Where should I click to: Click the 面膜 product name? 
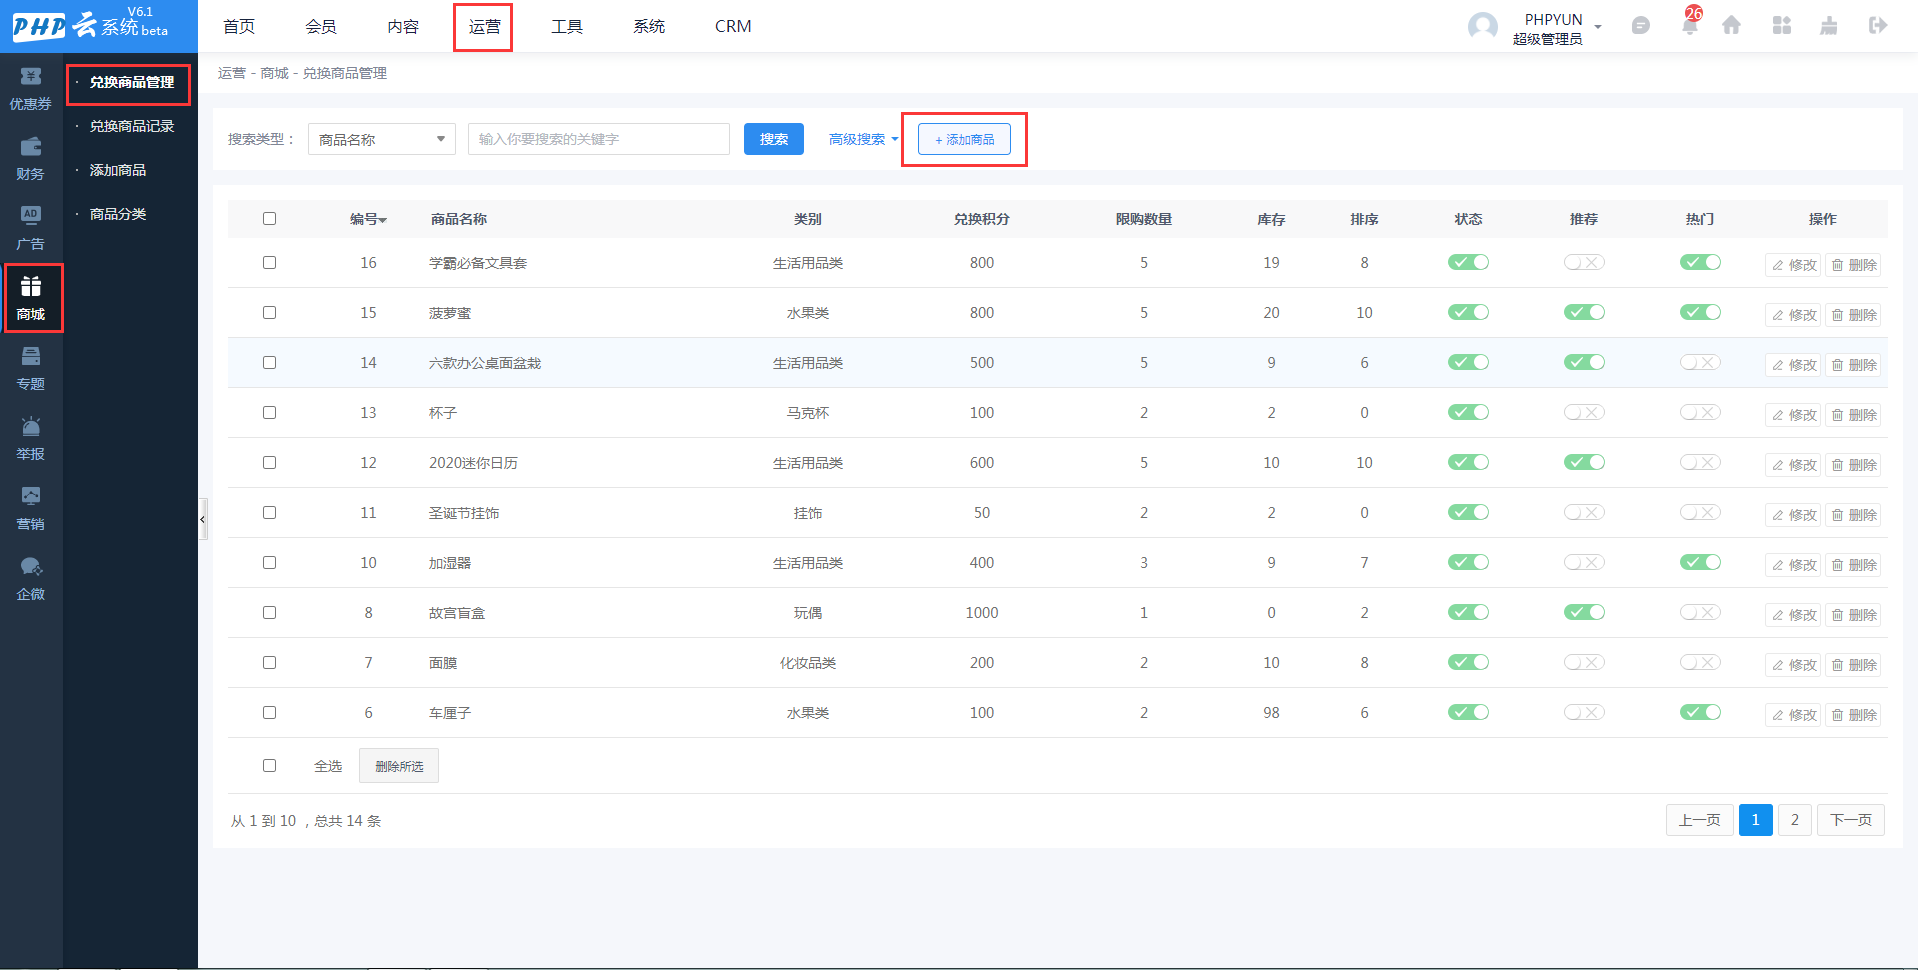[443, 663]
